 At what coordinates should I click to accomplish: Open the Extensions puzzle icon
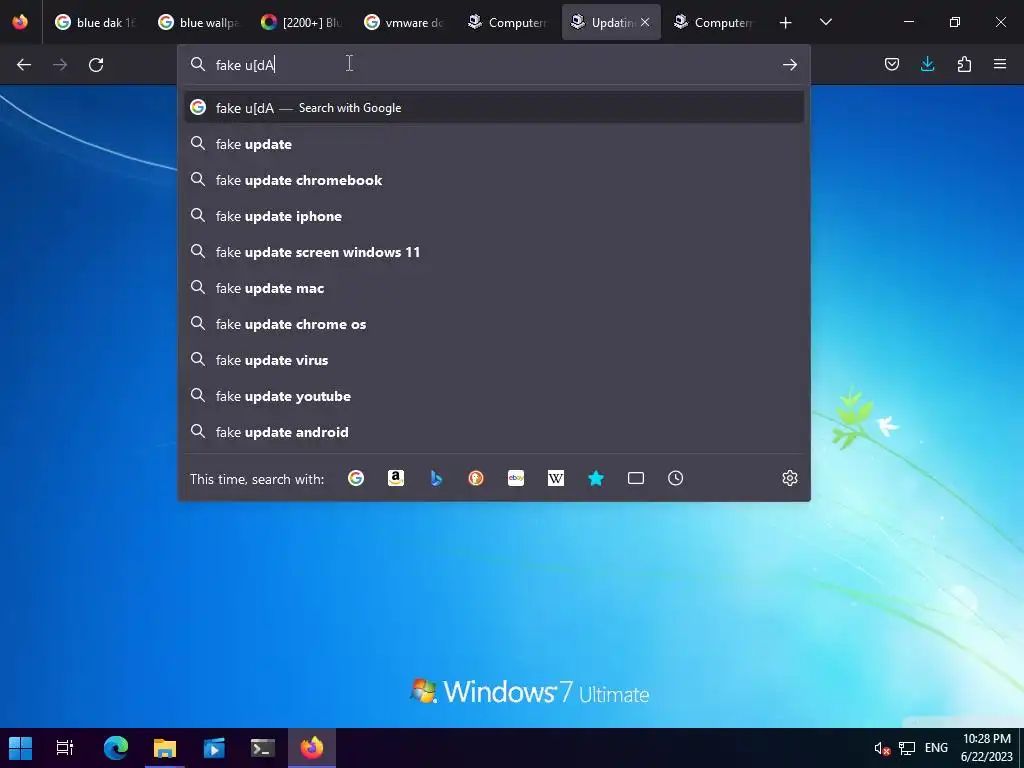tap(964, 64)
